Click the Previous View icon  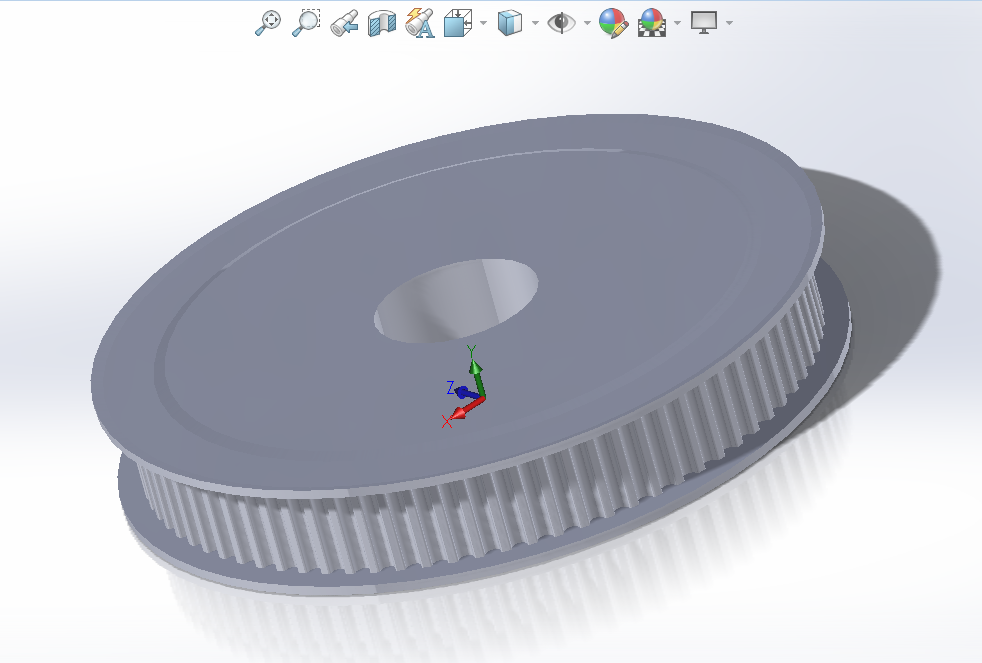click(344, 23)
